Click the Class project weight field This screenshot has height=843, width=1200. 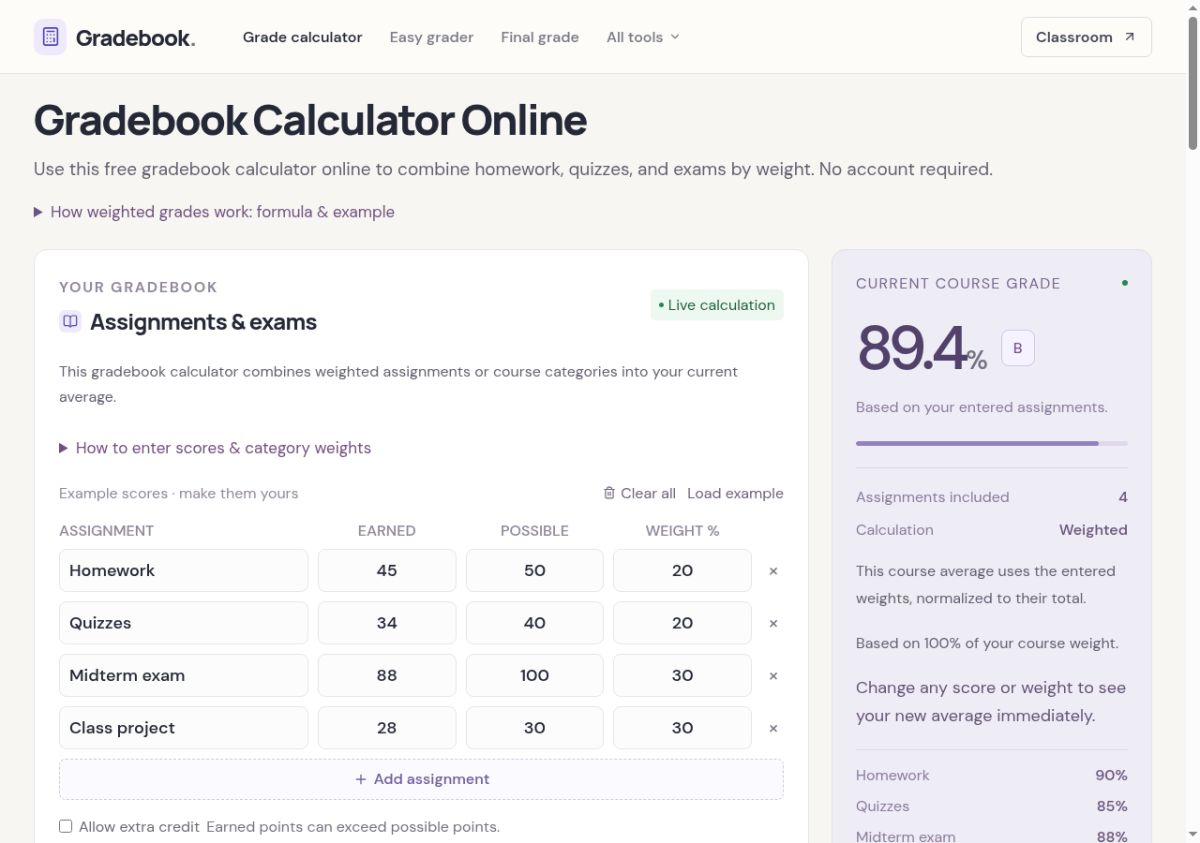point(682,728)
